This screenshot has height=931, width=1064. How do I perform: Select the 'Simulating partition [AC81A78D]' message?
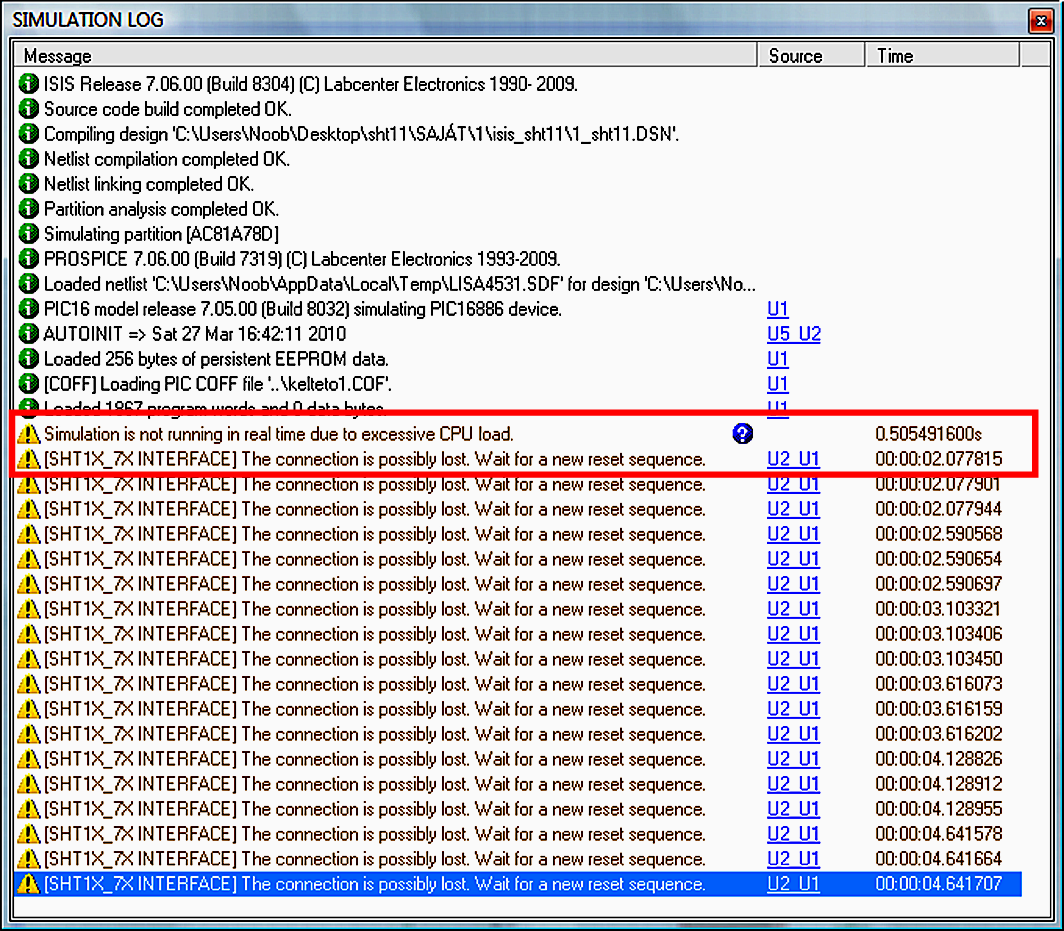coord(162,234)
